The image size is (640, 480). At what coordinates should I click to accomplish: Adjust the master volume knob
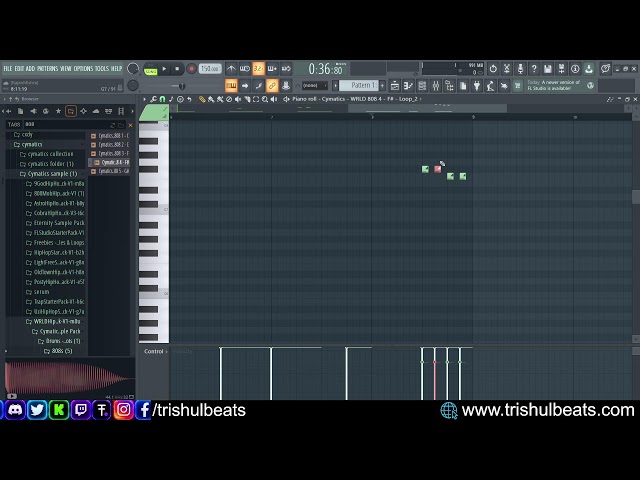pyautogui.click(x=133, y=69)
